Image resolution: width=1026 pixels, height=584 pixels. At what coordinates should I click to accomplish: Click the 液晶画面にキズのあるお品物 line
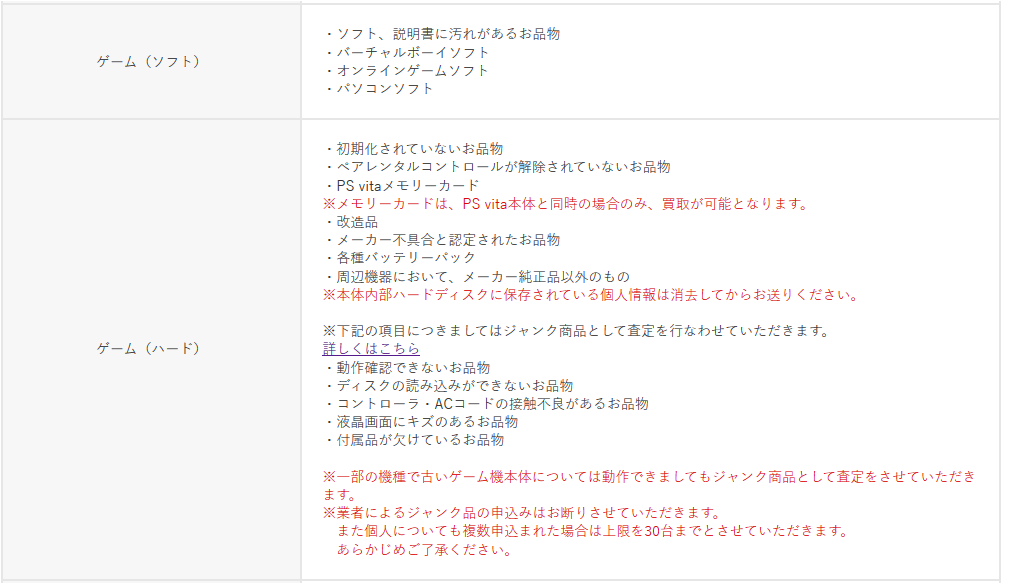coord(421,422)
